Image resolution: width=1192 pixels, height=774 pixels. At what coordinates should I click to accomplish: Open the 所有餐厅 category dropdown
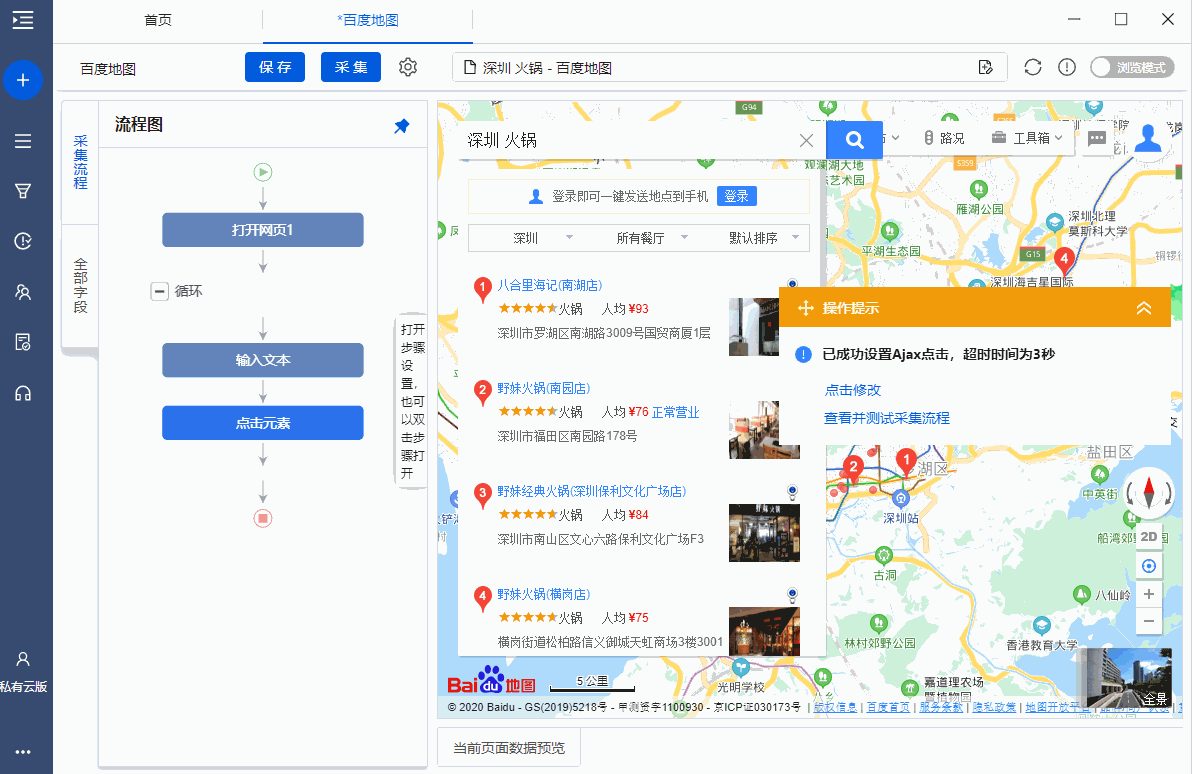651,238
